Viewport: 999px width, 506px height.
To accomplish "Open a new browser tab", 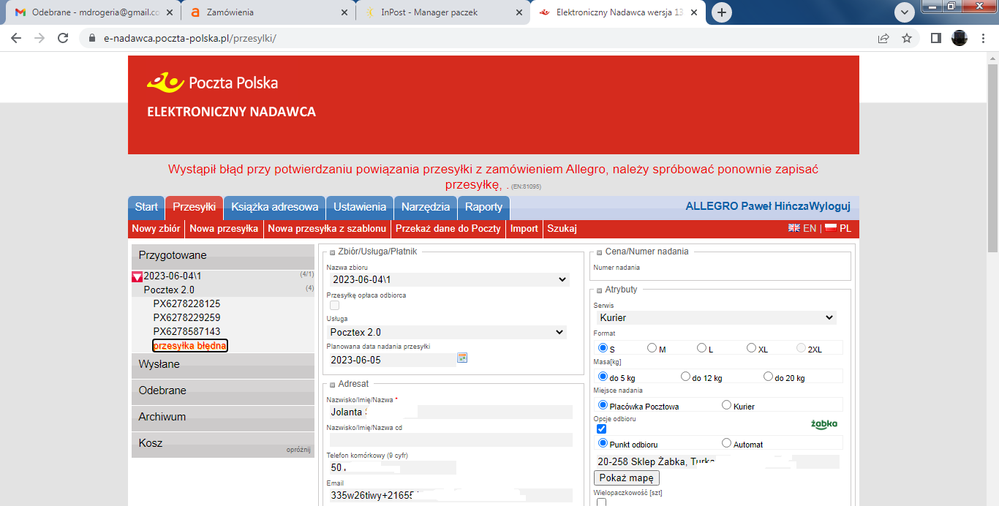I will click(721, 12).
